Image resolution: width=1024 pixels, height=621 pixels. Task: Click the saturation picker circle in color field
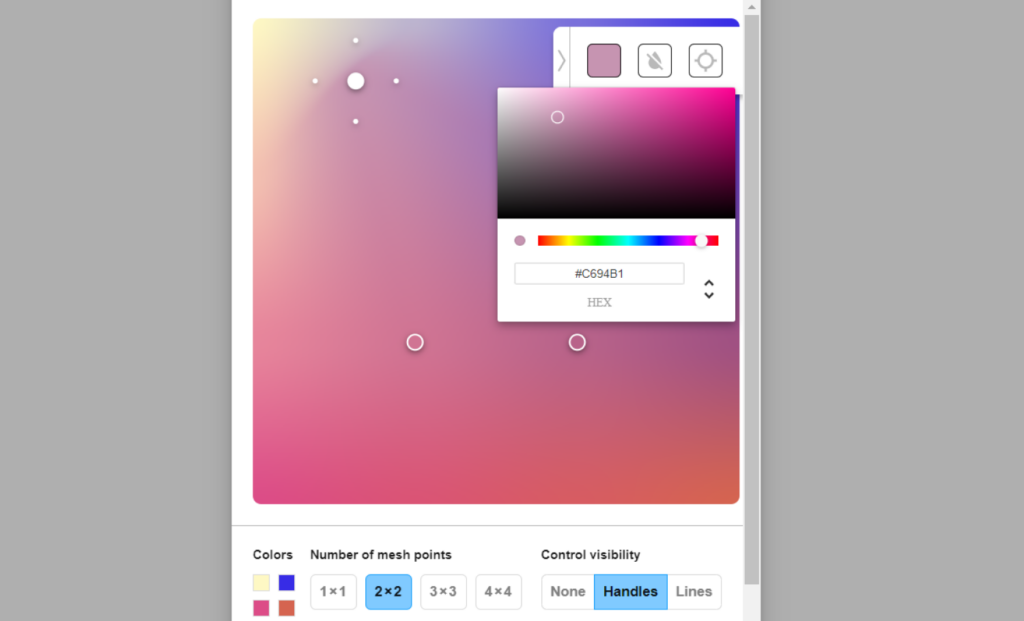(557, 118)
